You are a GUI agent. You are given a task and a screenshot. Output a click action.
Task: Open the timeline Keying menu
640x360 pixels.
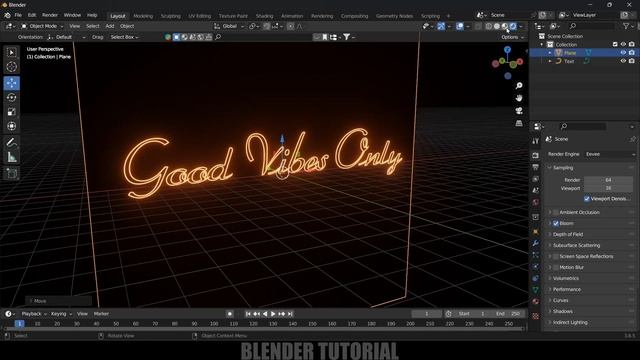(61, 314)
